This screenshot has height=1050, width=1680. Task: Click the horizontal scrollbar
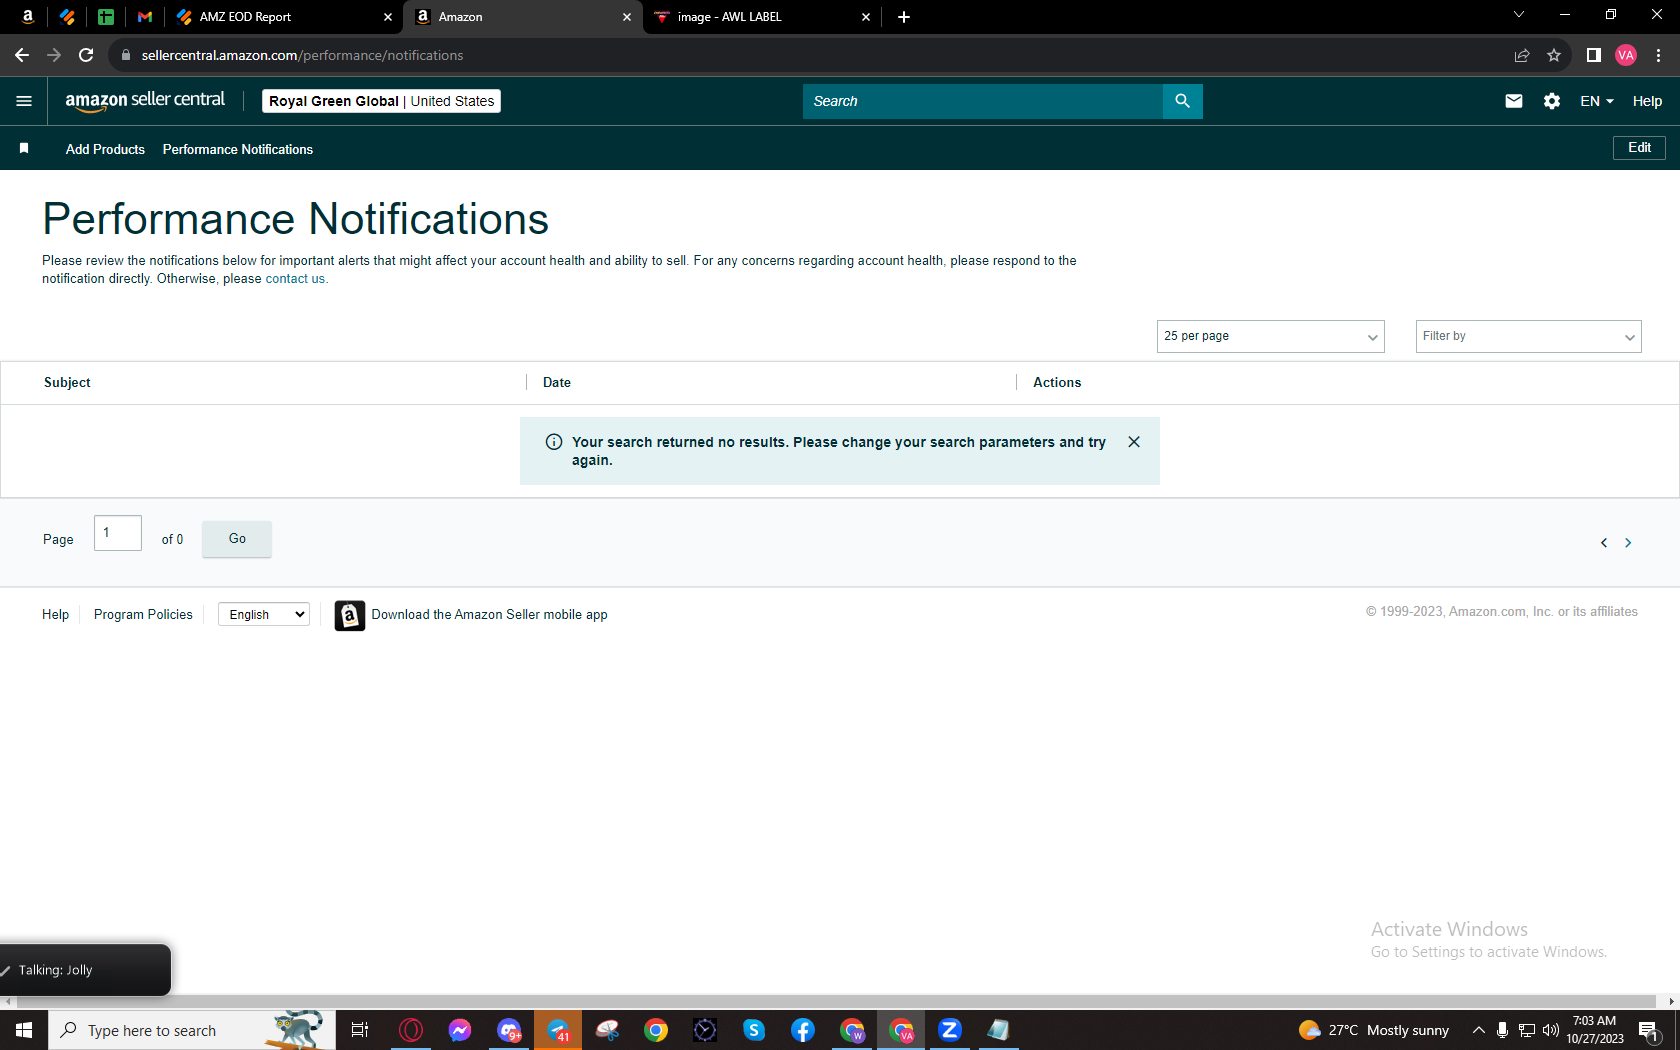click(x=835, y=1001)
